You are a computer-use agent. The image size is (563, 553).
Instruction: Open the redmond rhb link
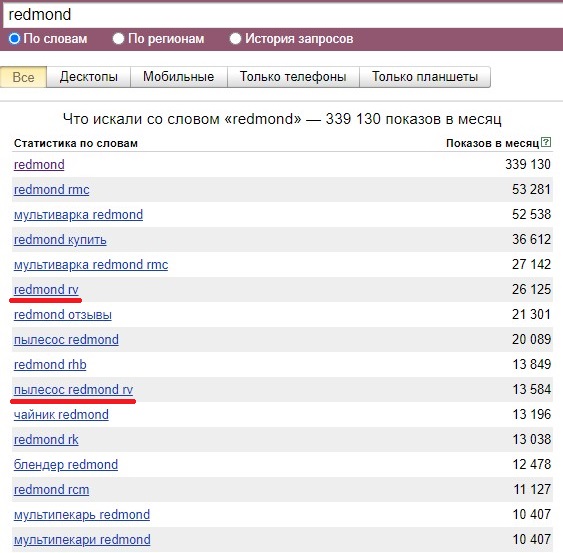point(50,365)
